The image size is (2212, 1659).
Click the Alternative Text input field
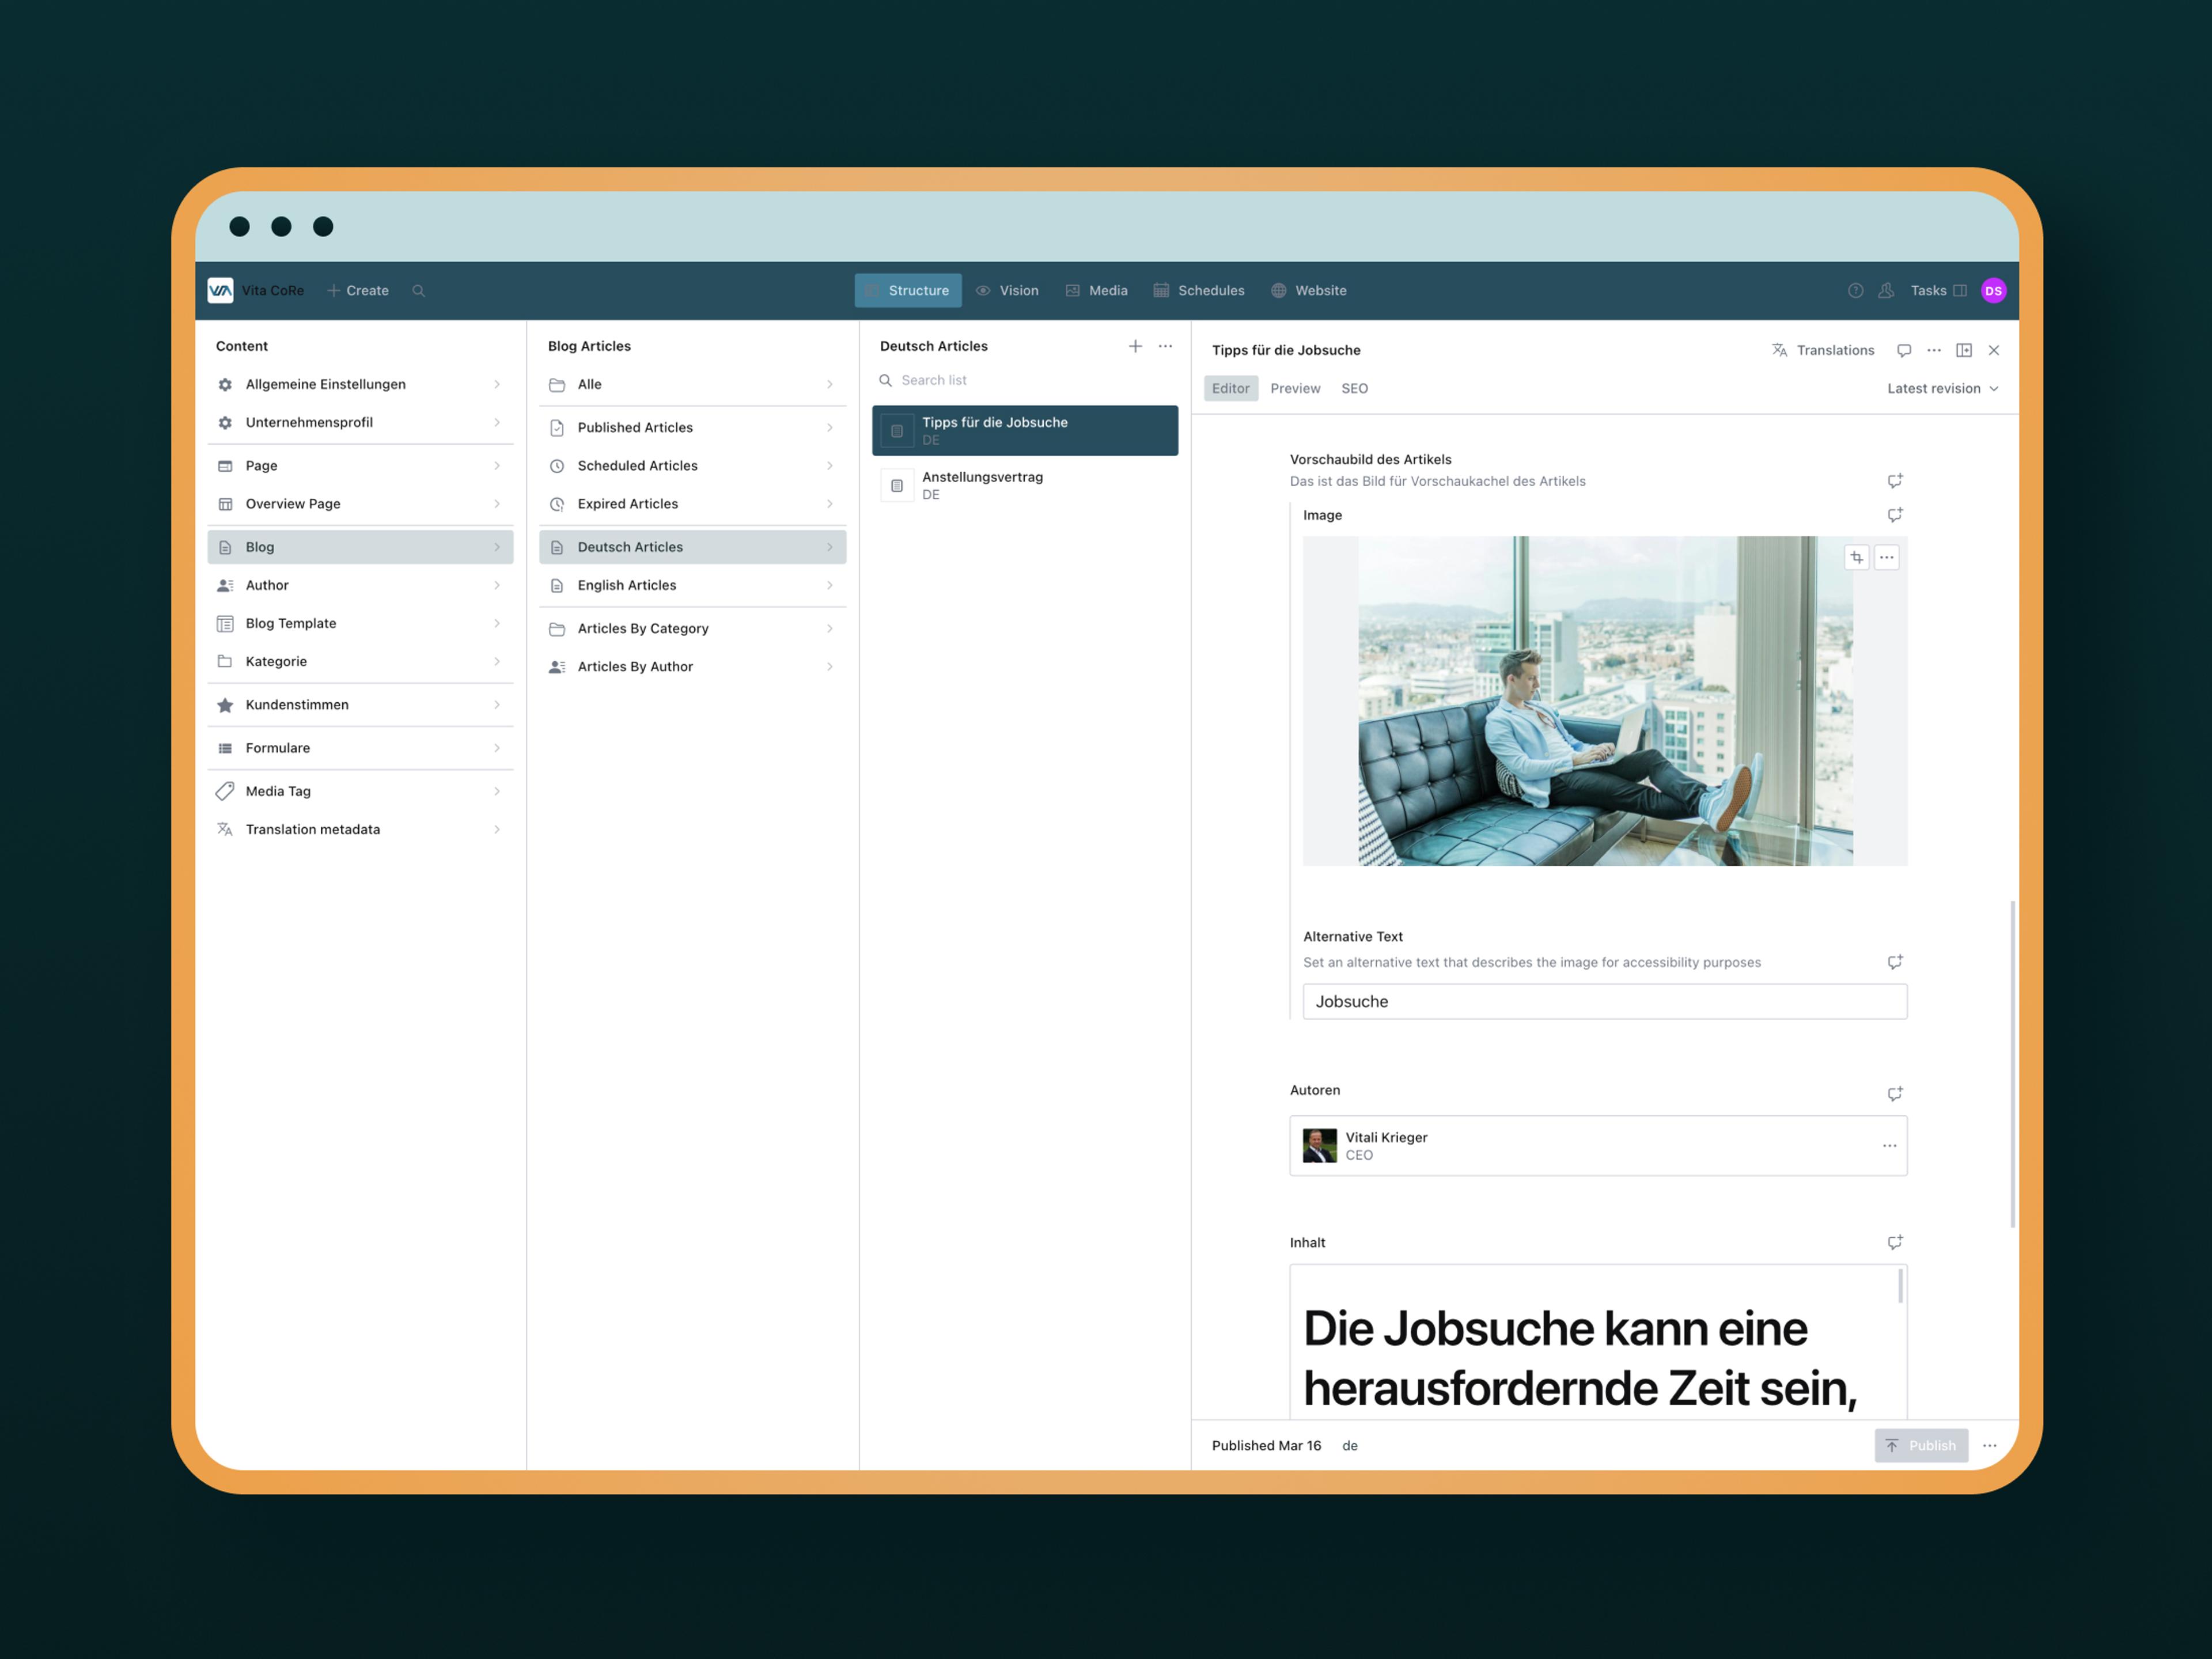(x=1604, y=1002)
